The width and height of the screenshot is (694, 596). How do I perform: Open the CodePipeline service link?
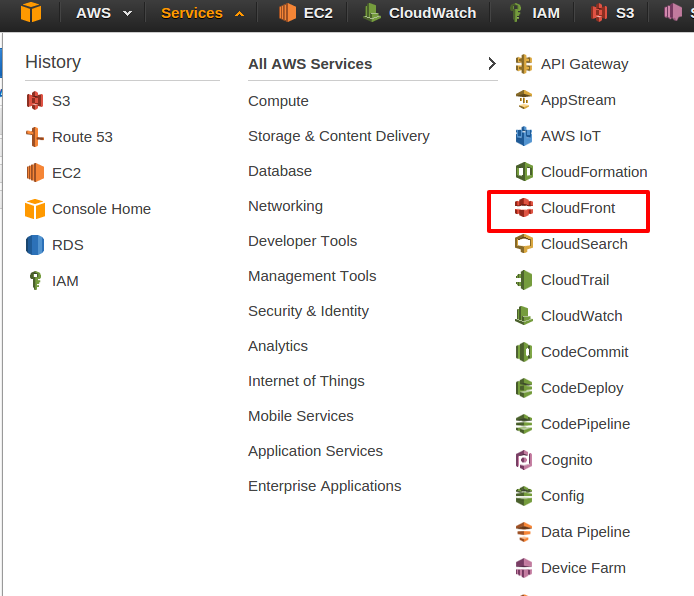(x=586, y=424)
